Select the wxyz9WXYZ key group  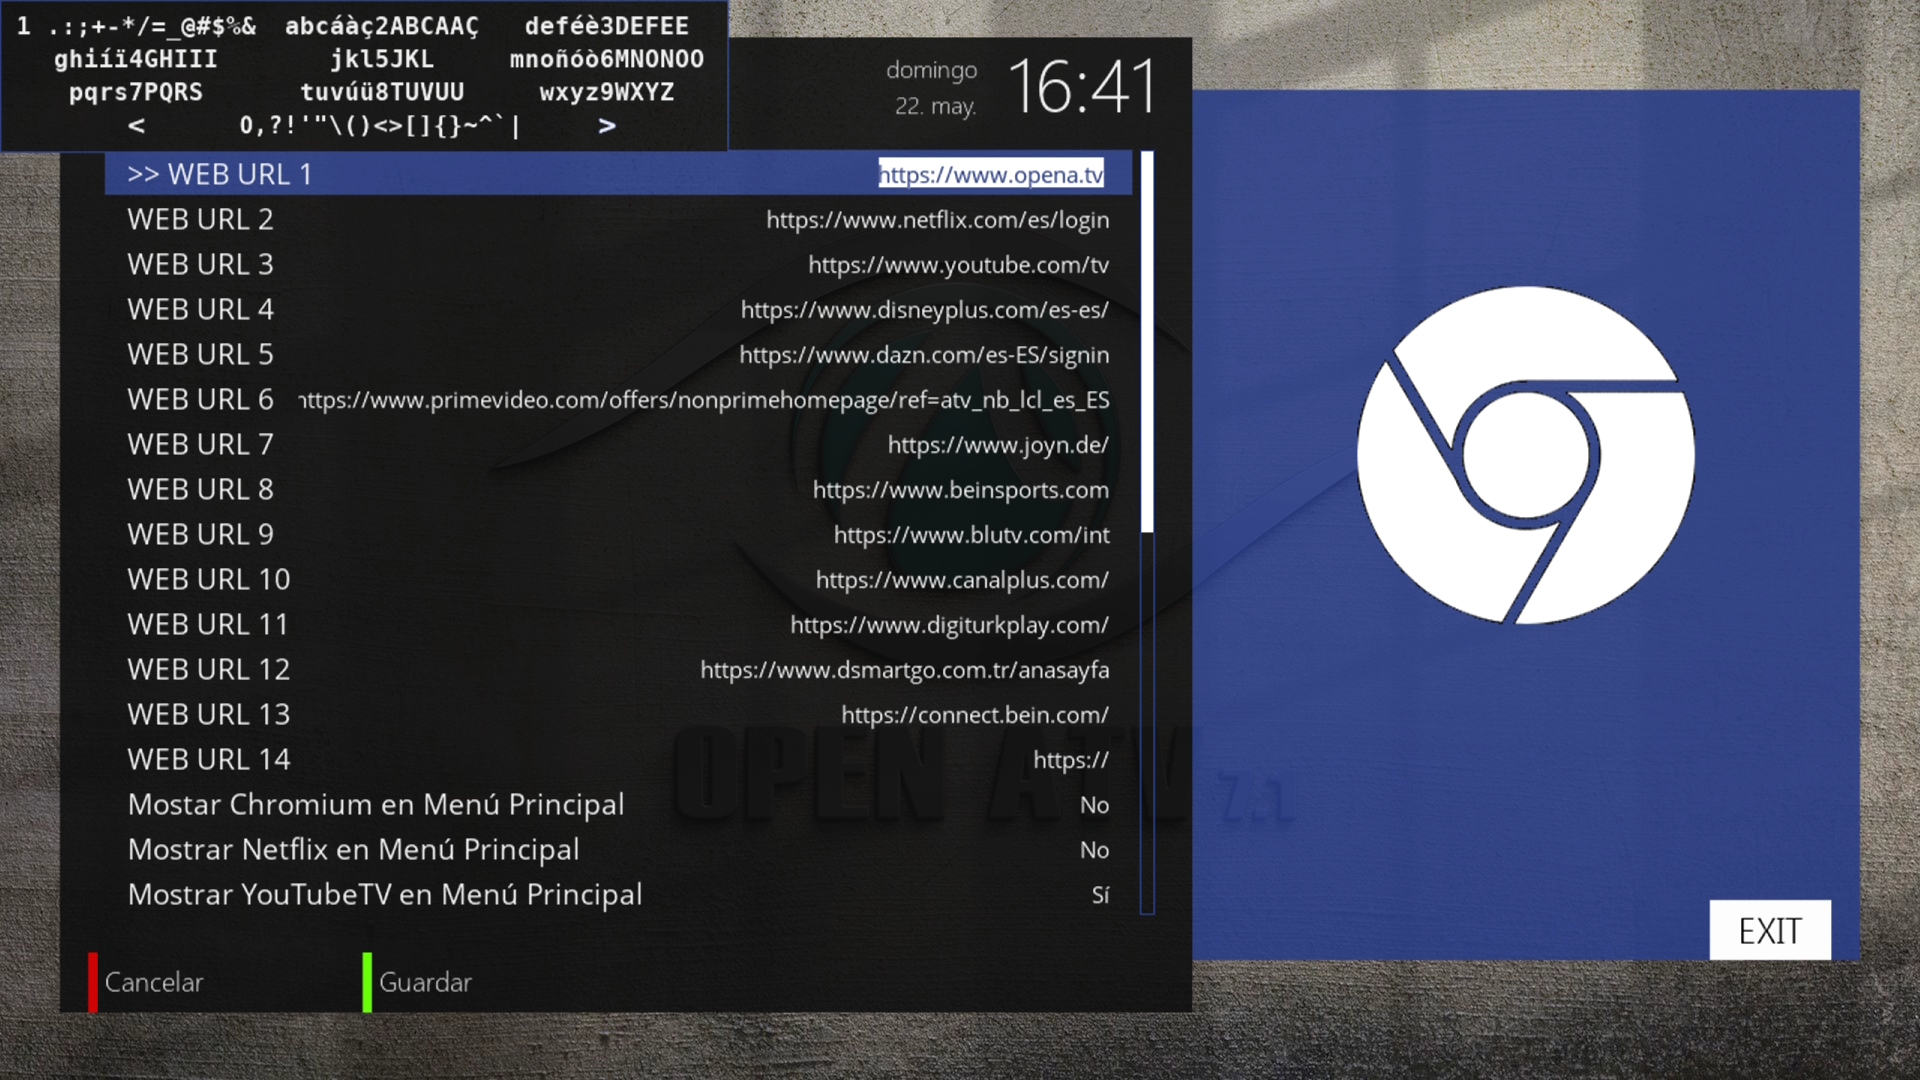tap(606, 92)
